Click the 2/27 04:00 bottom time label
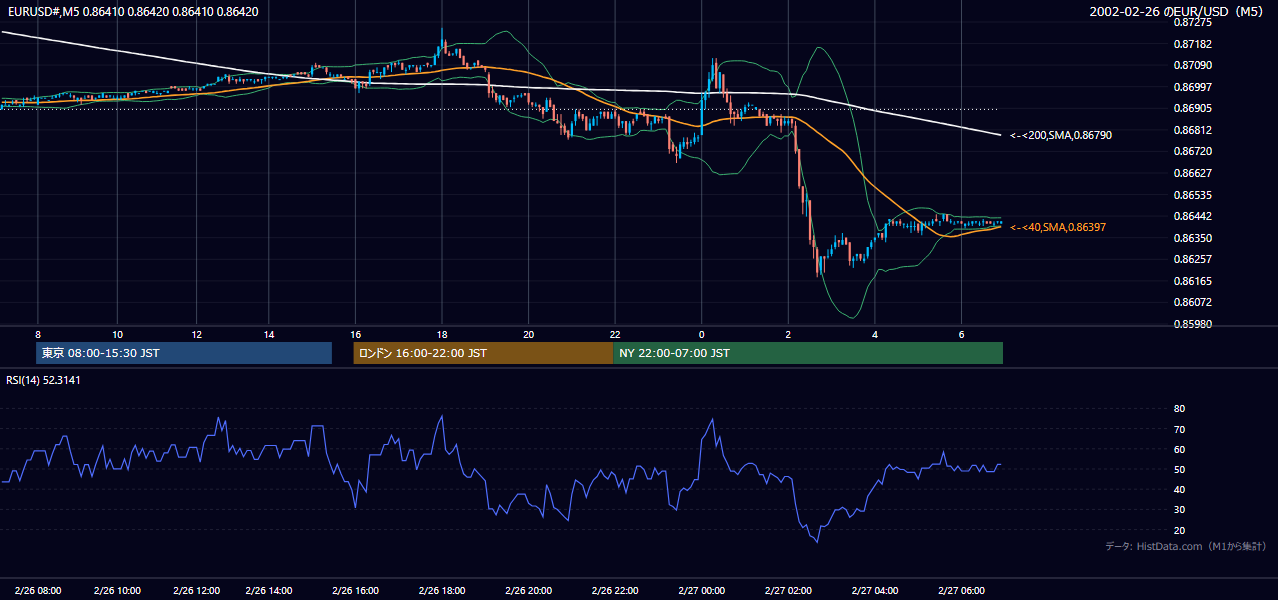 coord(874,590)
